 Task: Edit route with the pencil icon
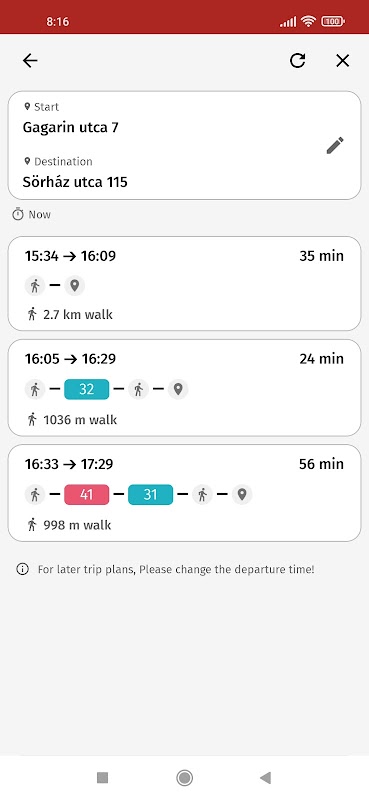(x=335, y=145)
